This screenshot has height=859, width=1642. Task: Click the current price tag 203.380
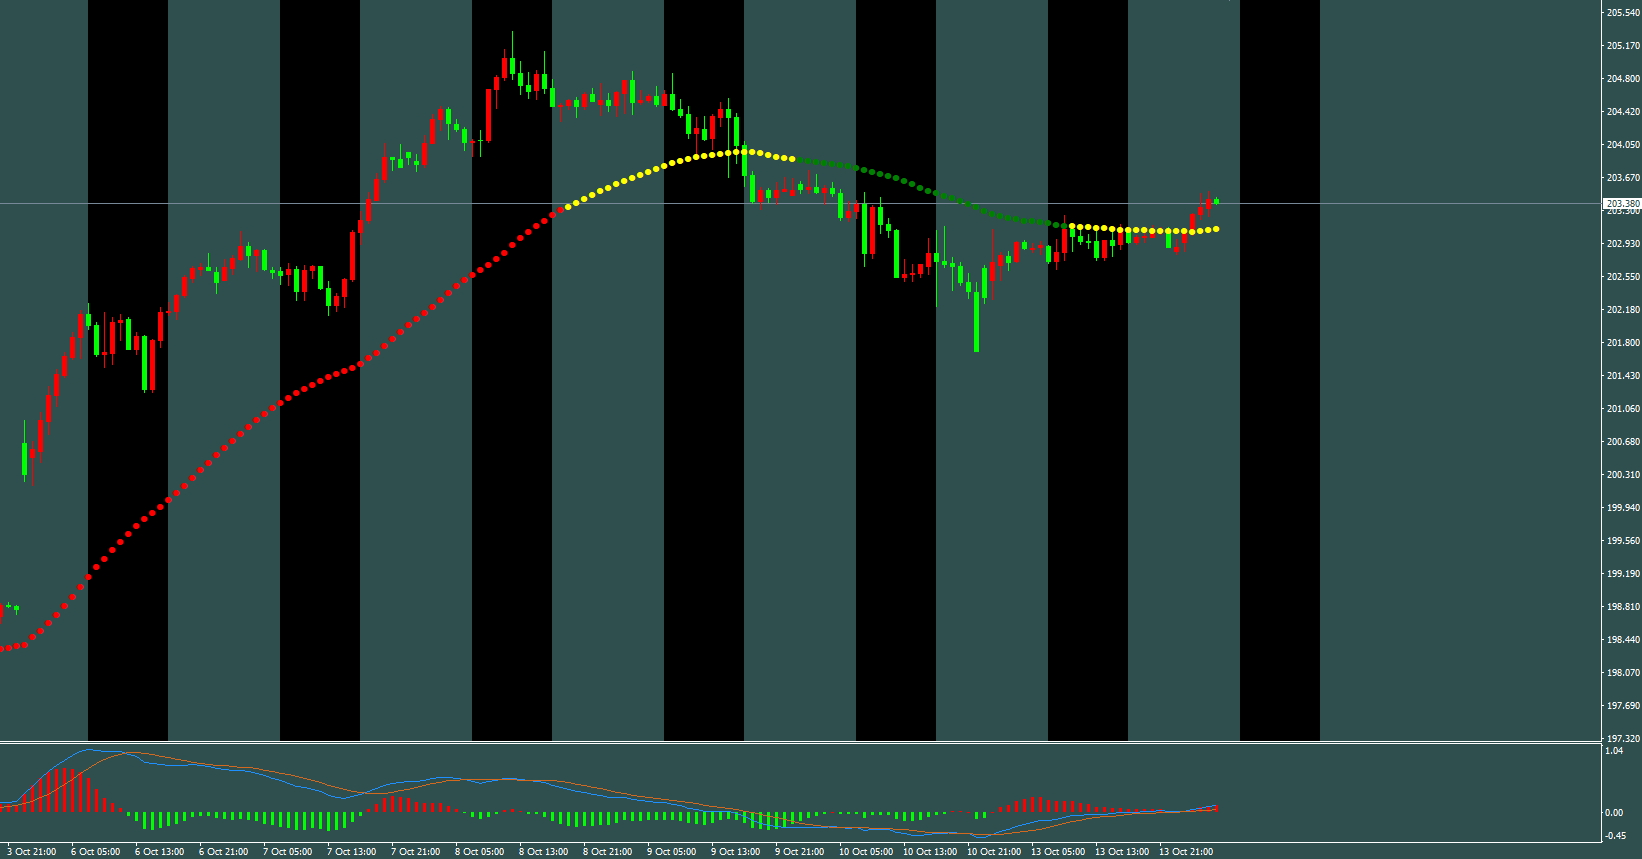[x=1622, y=203]
